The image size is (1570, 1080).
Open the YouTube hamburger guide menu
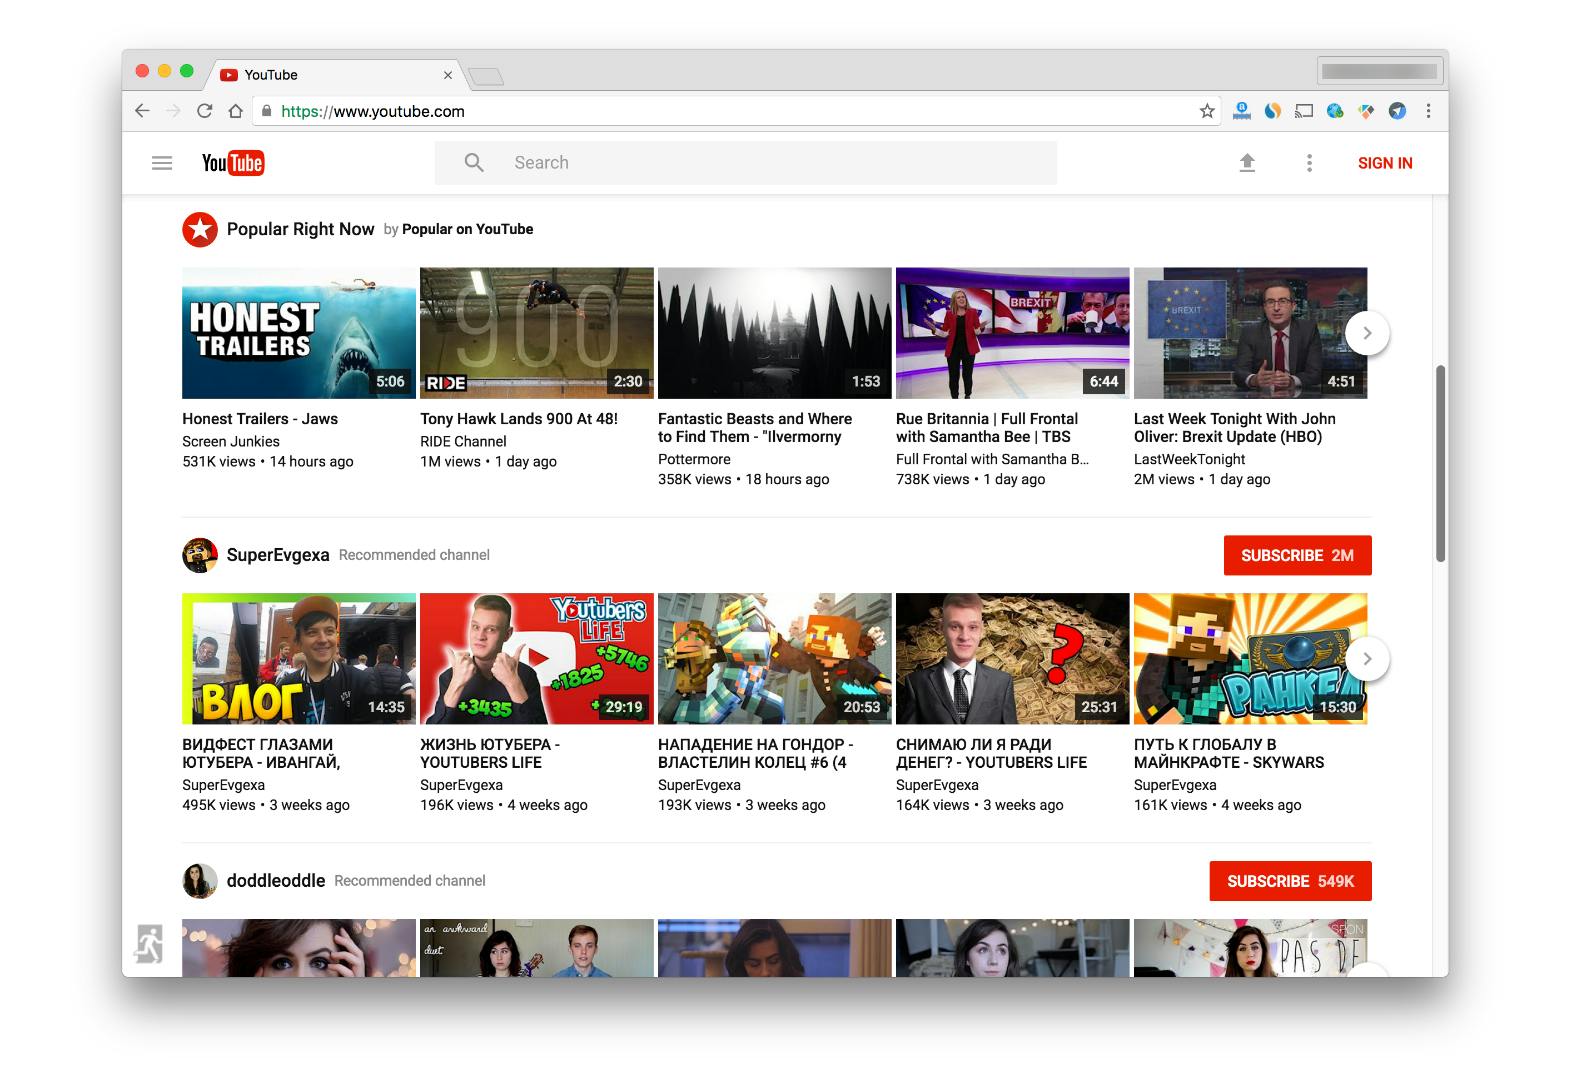click(162, 163)
